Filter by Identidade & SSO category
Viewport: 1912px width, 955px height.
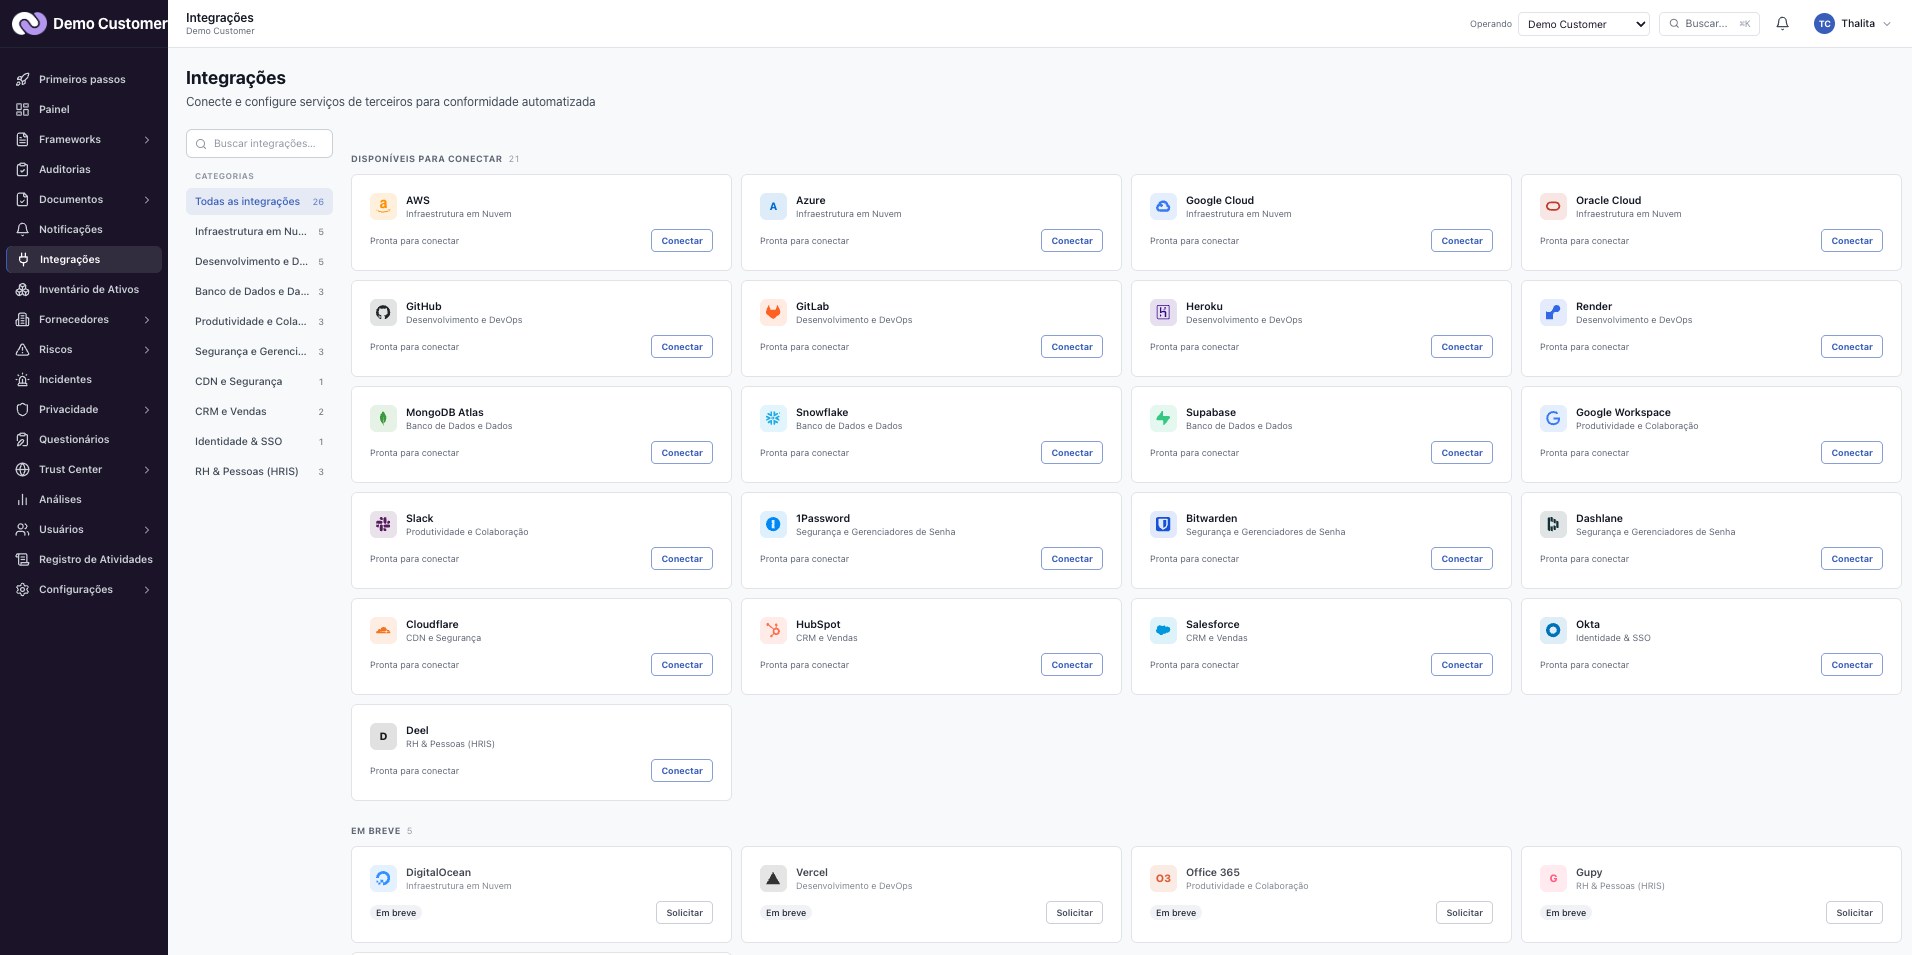259,442
